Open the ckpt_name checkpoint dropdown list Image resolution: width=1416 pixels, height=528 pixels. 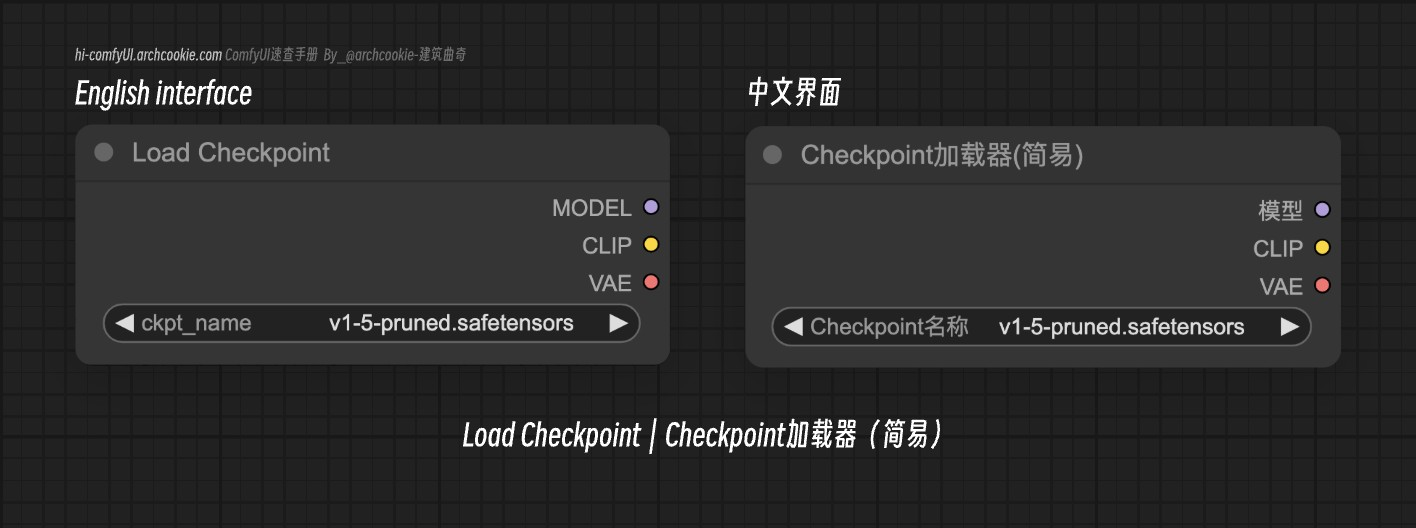(x=371, y=323)
